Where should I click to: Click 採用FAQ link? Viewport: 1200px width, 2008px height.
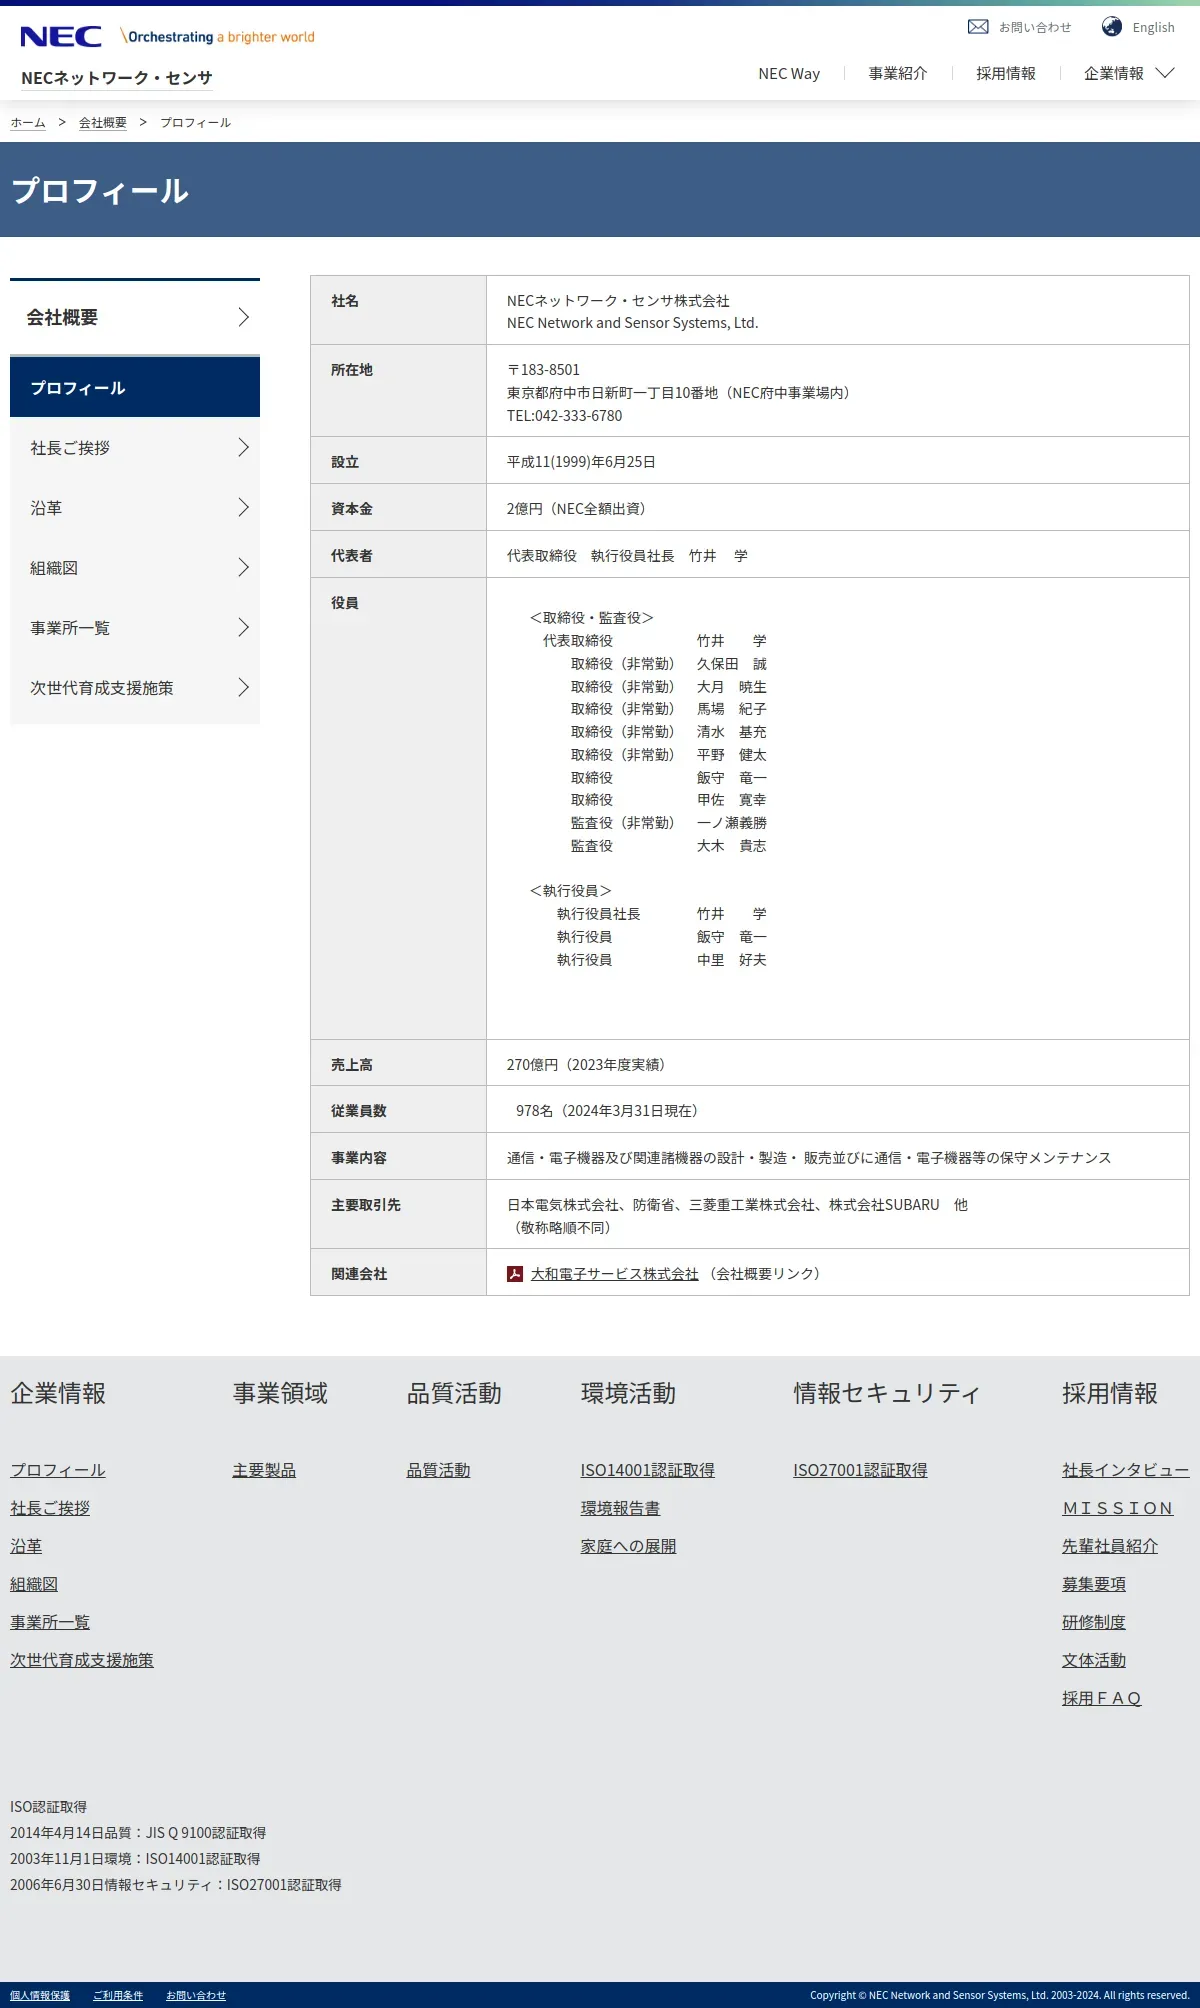(x=1101, y=1697)
